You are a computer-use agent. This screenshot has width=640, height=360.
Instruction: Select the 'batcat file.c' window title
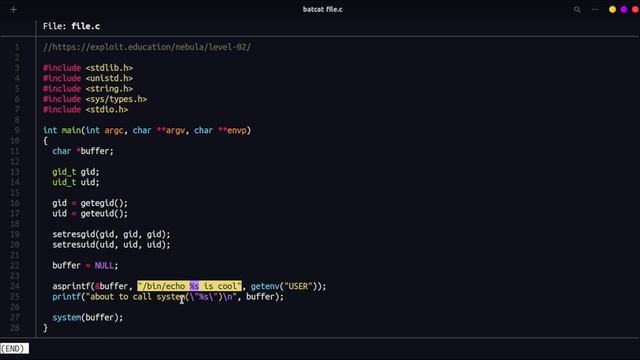point(322,9)
